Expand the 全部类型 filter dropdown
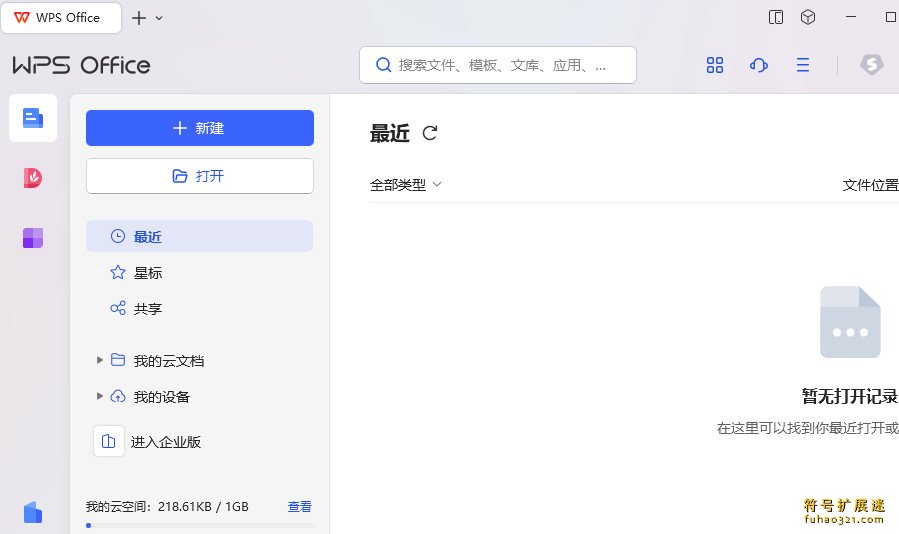 406,185
